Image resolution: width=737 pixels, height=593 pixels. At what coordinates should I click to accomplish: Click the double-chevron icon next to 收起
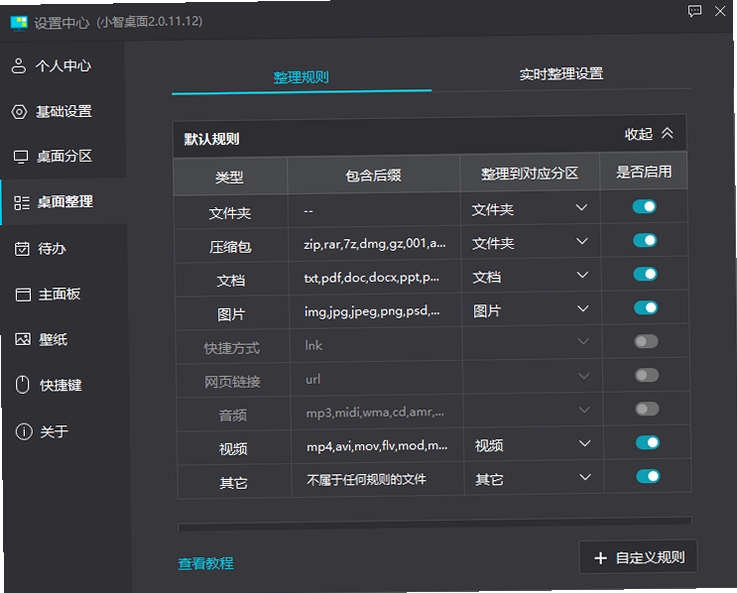667,133
